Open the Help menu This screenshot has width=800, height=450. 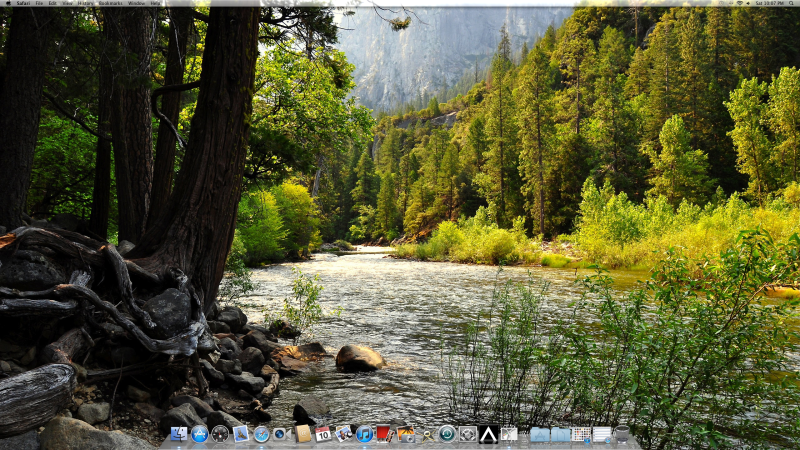point(155,3)
